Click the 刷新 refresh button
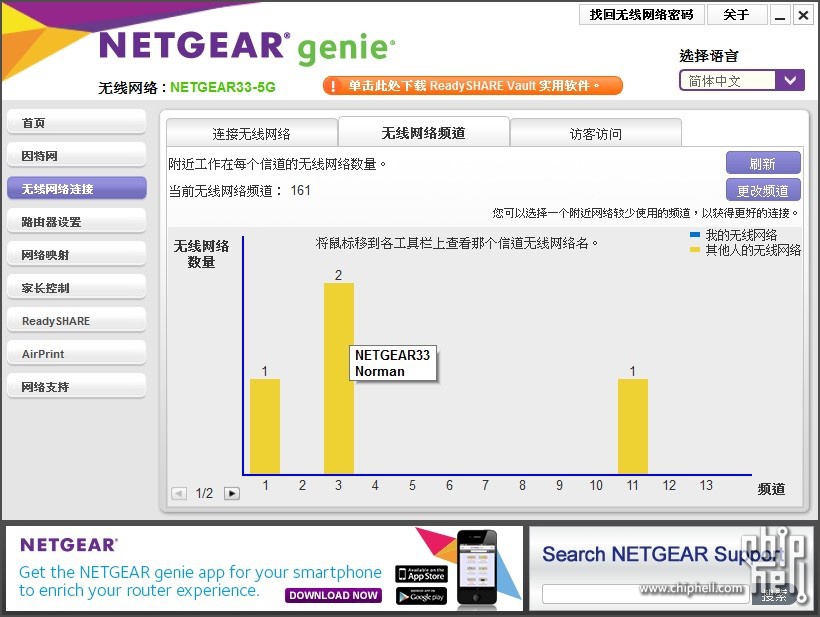 pos(763,163)
